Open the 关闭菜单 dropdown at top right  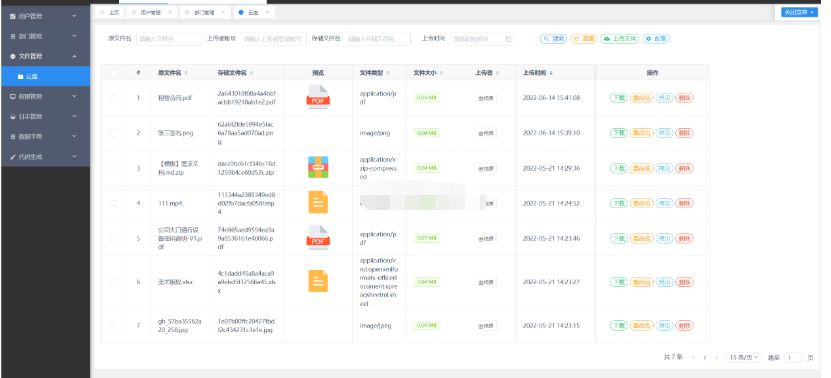coord(800,12)
